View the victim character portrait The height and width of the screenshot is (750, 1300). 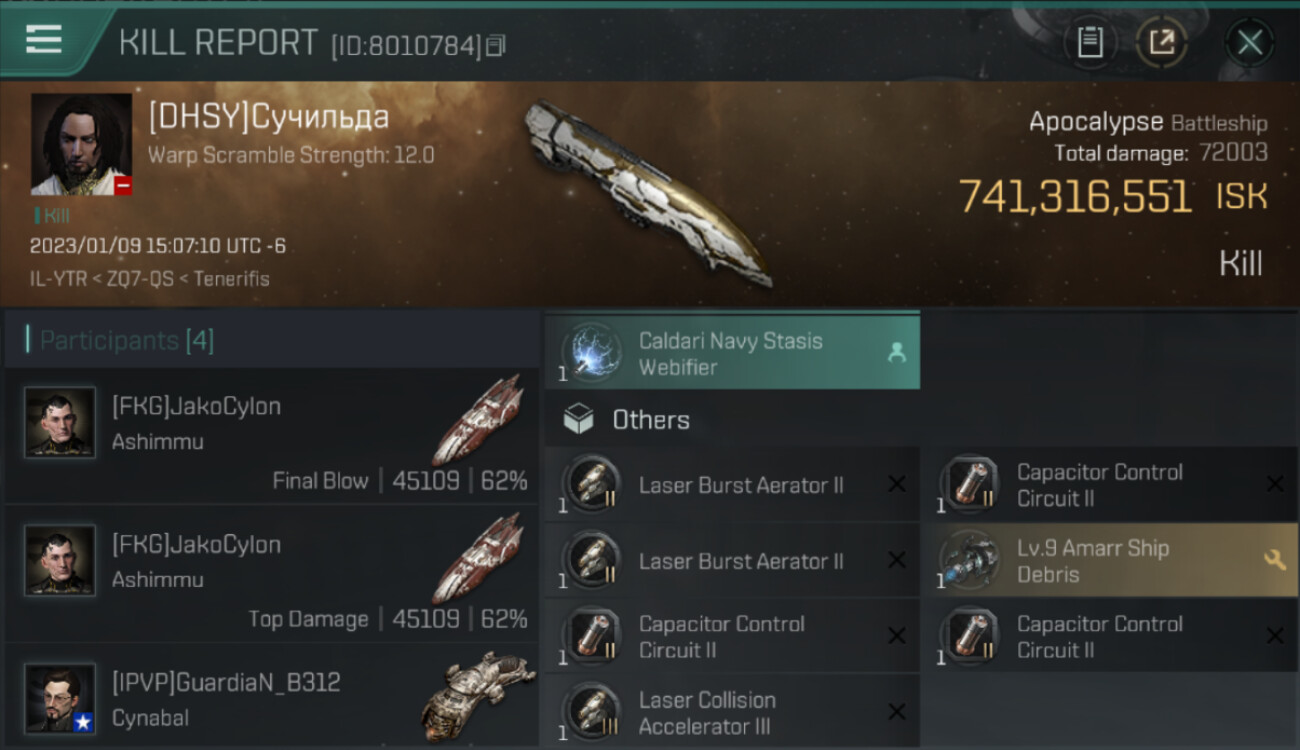(x=81, y=144)
